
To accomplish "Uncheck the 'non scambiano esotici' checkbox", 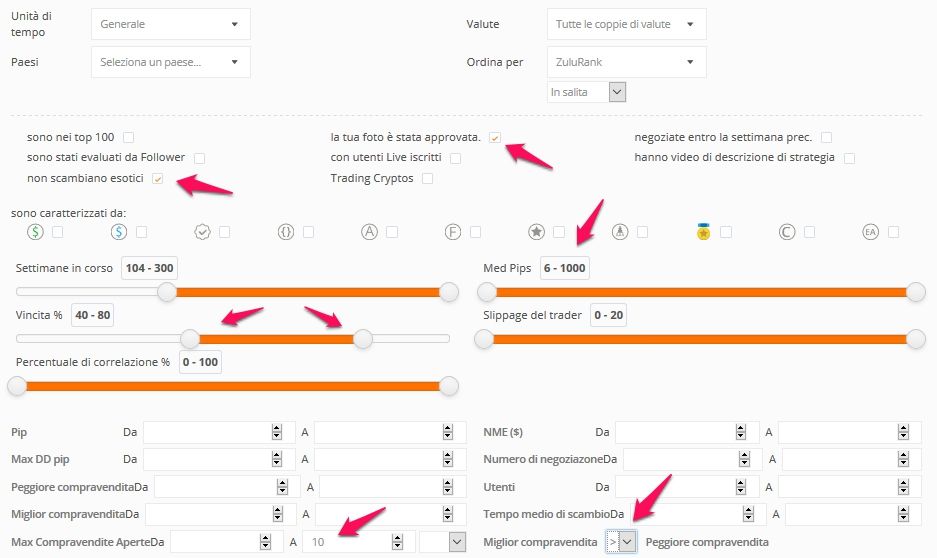I will 158,179.
